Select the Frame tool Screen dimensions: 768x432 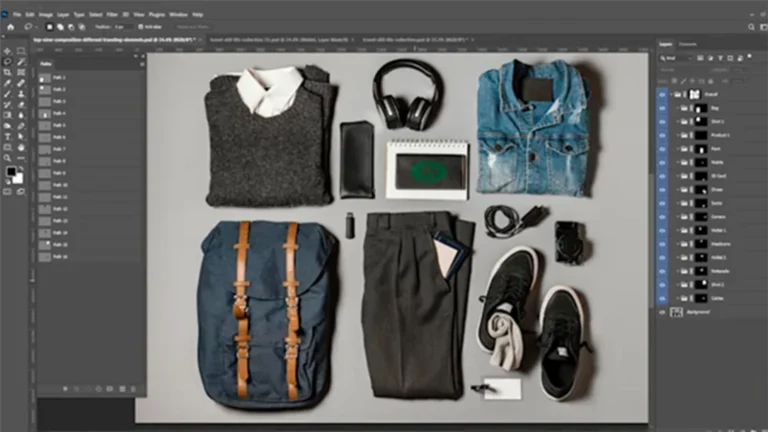point(21,72)
